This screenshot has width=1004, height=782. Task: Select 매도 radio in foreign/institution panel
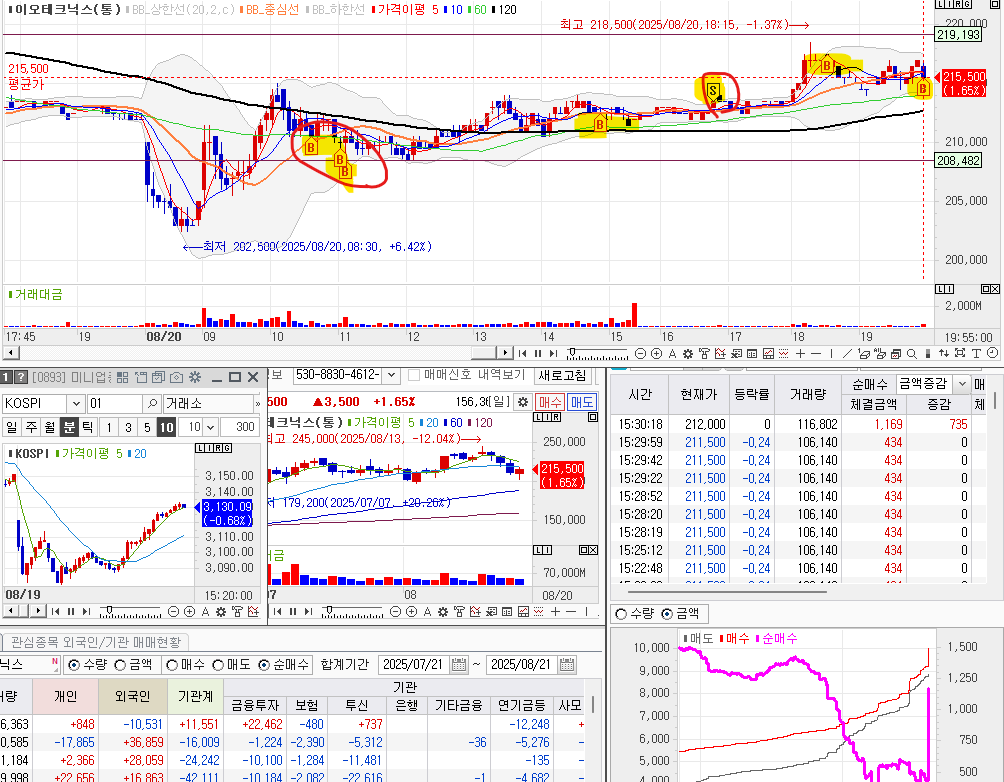click(218, 665)
